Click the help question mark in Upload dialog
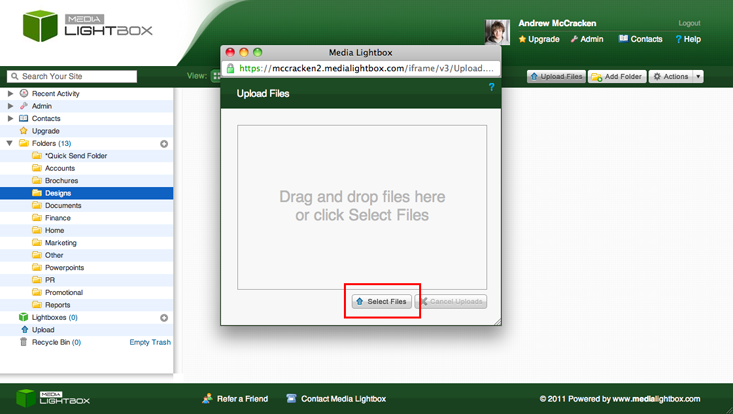Viewport: 733px width, 414px height. [x=491, y=88]
